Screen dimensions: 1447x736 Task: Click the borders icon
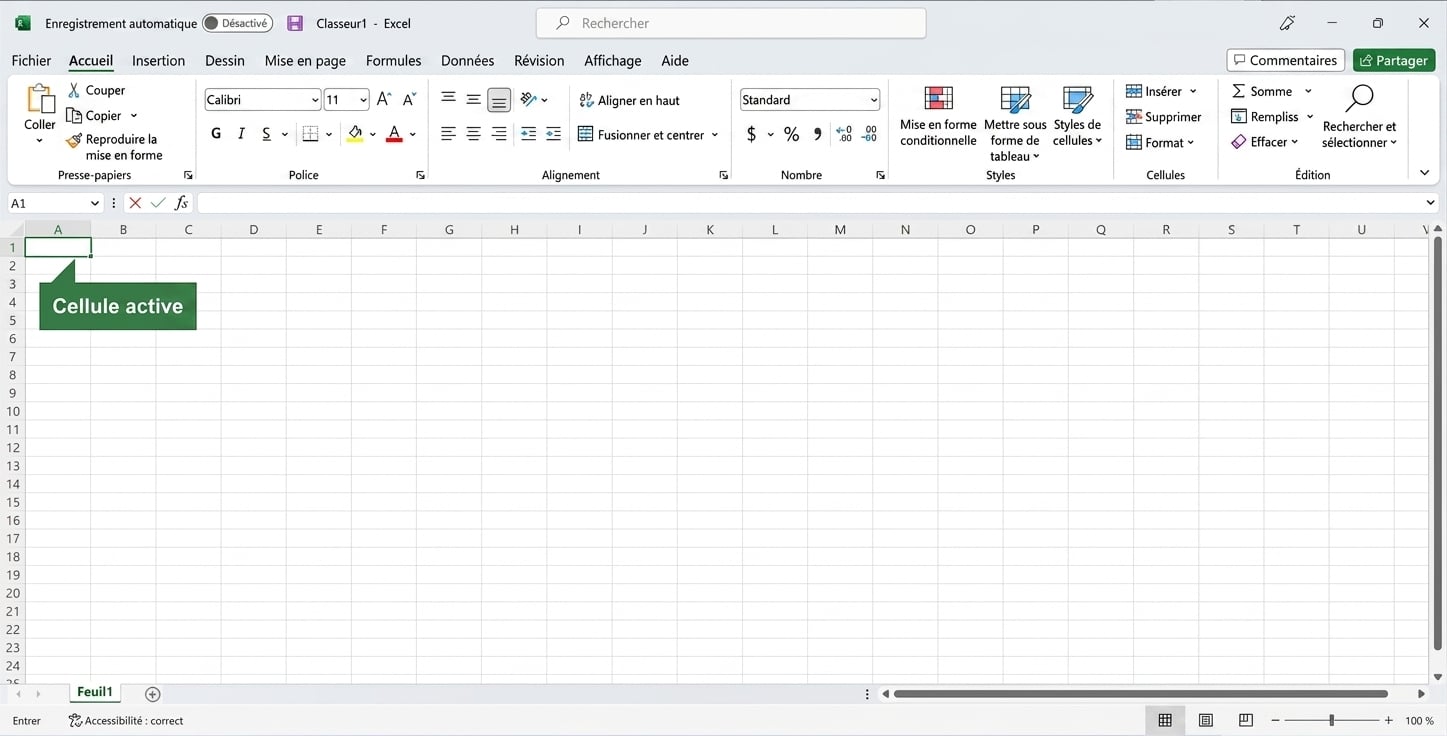click(310, 134)
